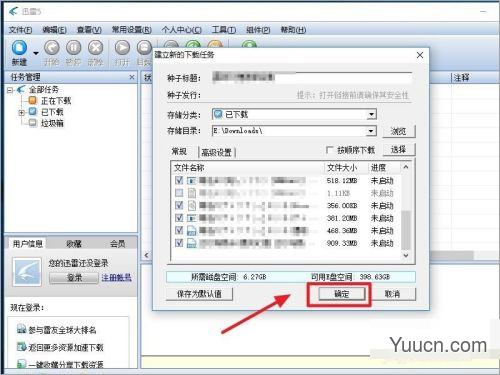Select 垃圾箱 in the task tree
The width and height of the screenshot is (500, 375).
[x=52, y=123]
